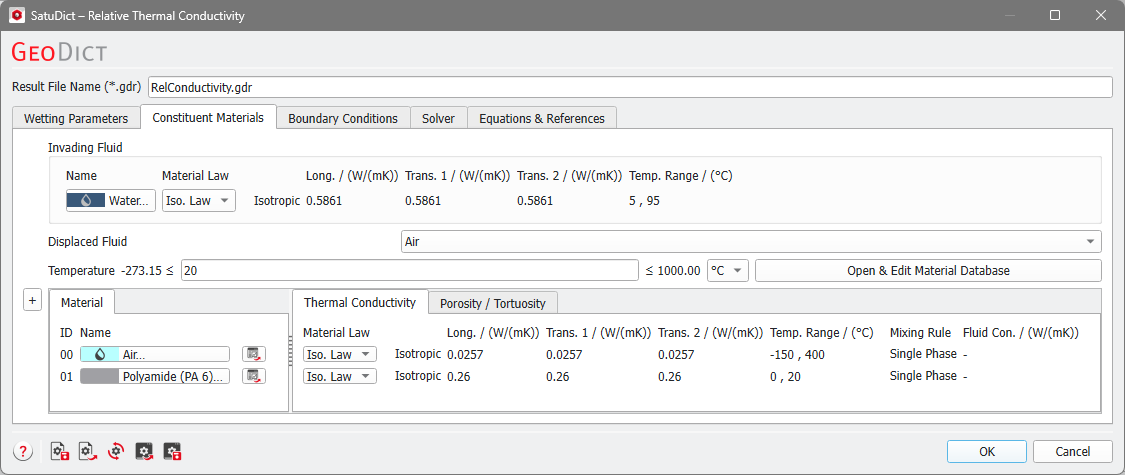Screen dimensions: 1125x475
Task: Open Iso. Law dropdown in Air row
Action: click(x=339, y=354)
